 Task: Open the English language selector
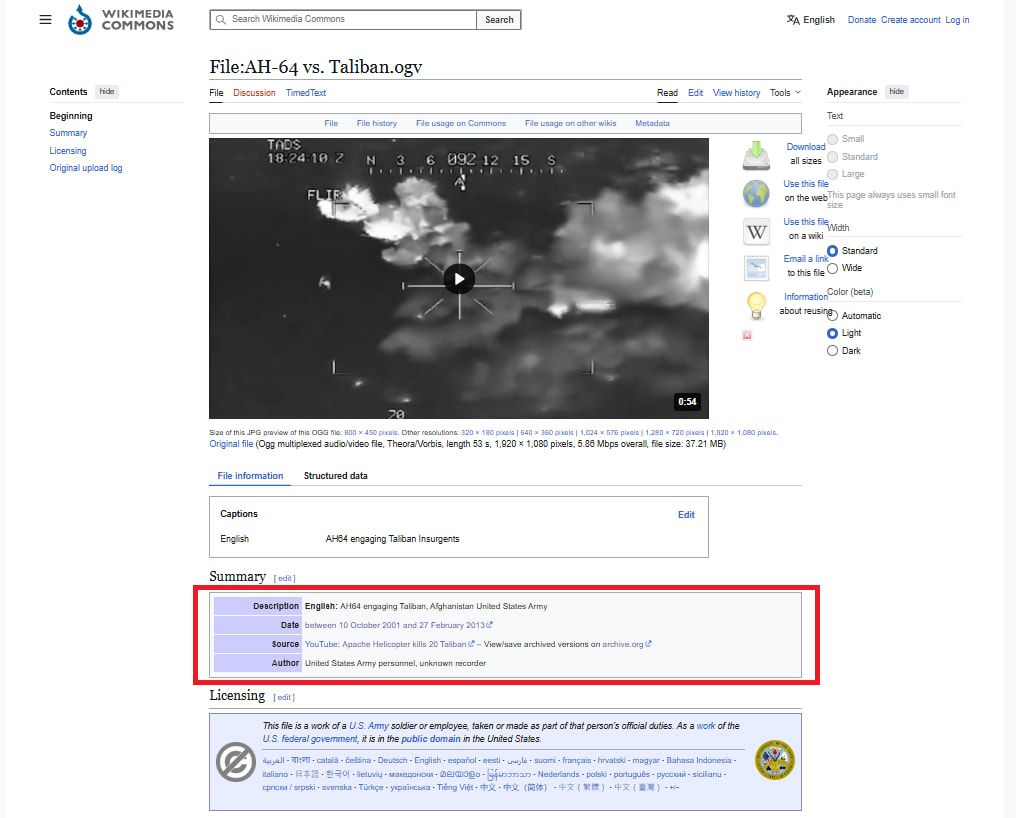point(810,20)
